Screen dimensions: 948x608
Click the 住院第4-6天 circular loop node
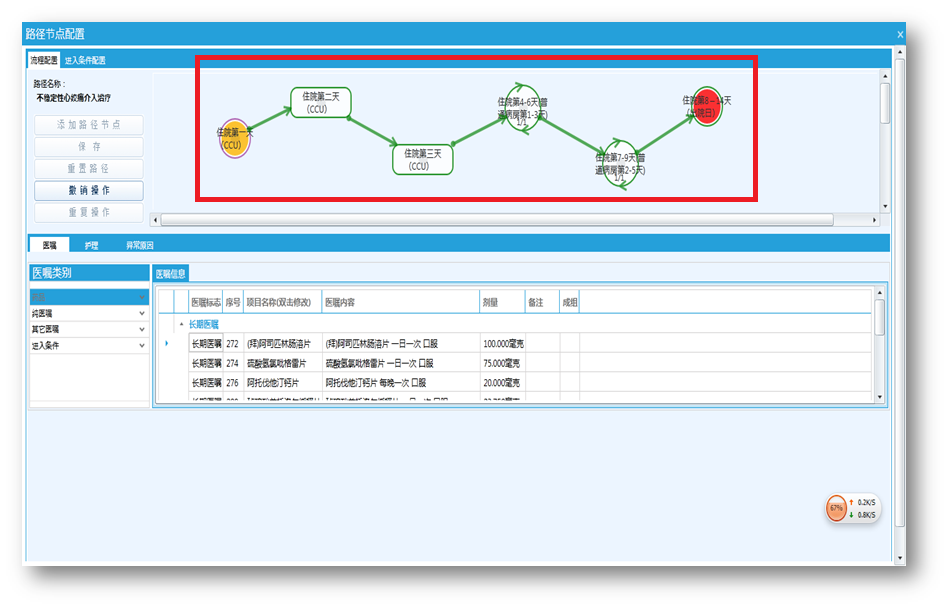pyautogui.click(x=522, y=108)
